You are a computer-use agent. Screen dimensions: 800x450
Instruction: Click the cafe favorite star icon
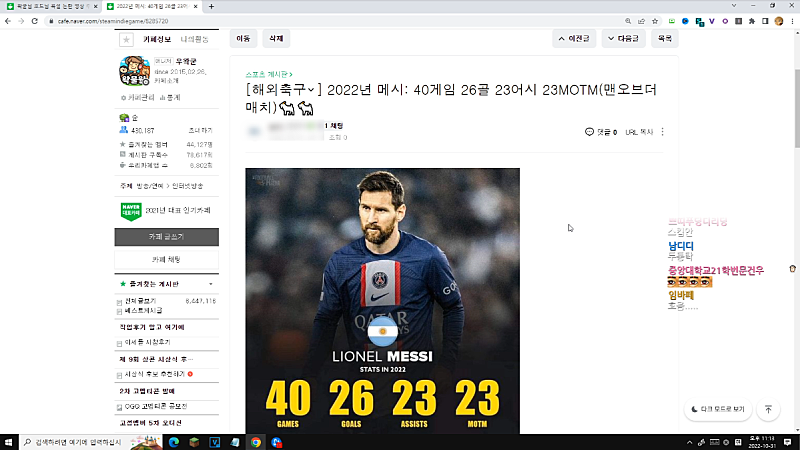point(125,39)
